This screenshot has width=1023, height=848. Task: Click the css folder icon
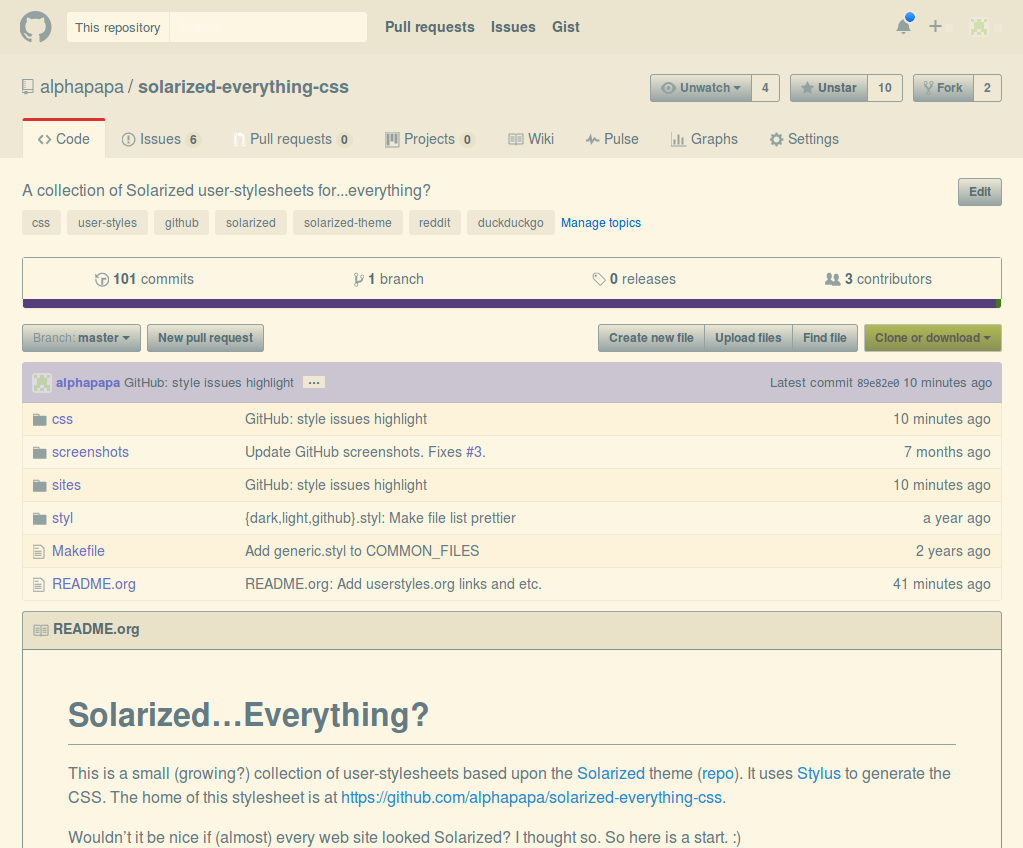coord(40,419)
